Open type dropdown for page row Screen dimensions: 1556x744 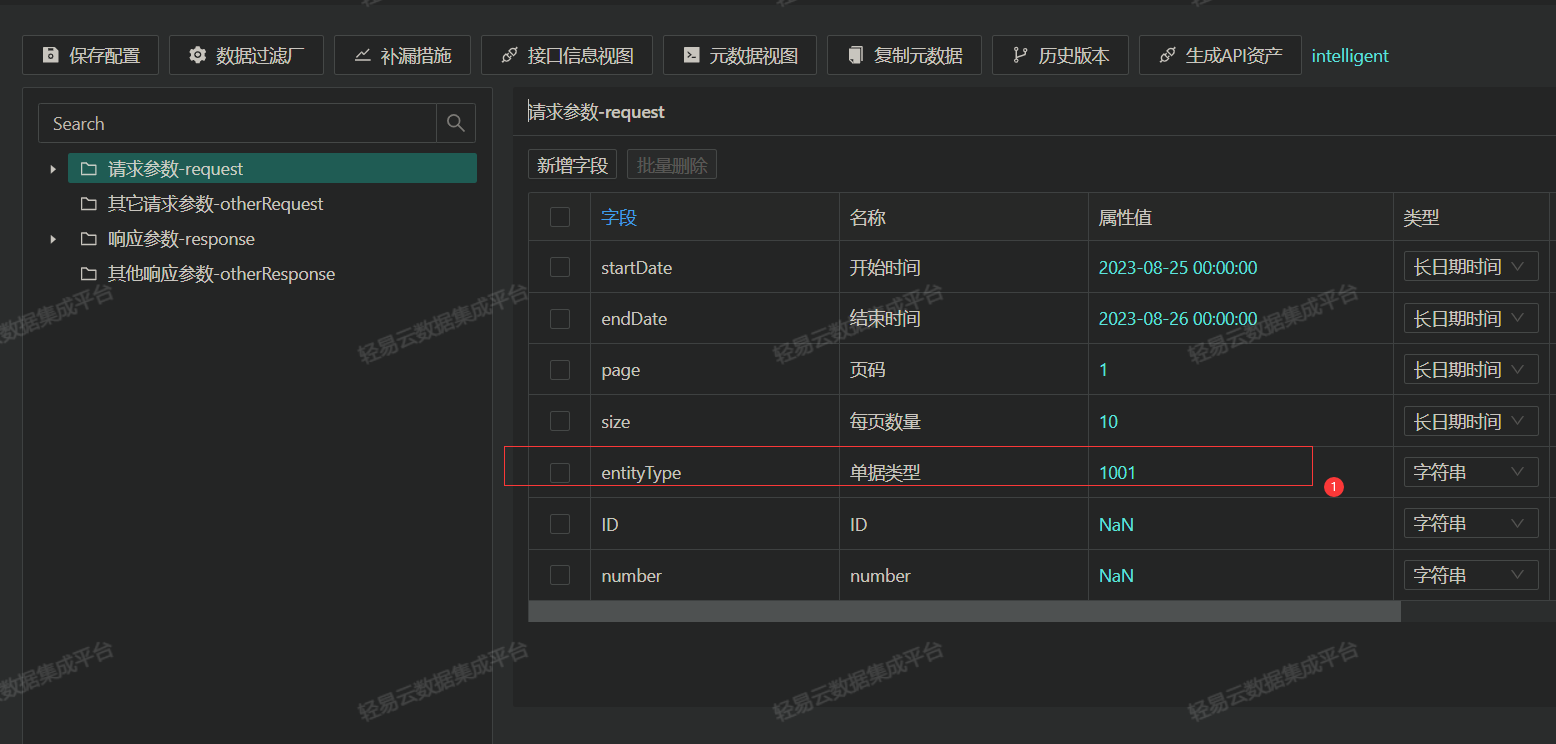coord(1471,370)
